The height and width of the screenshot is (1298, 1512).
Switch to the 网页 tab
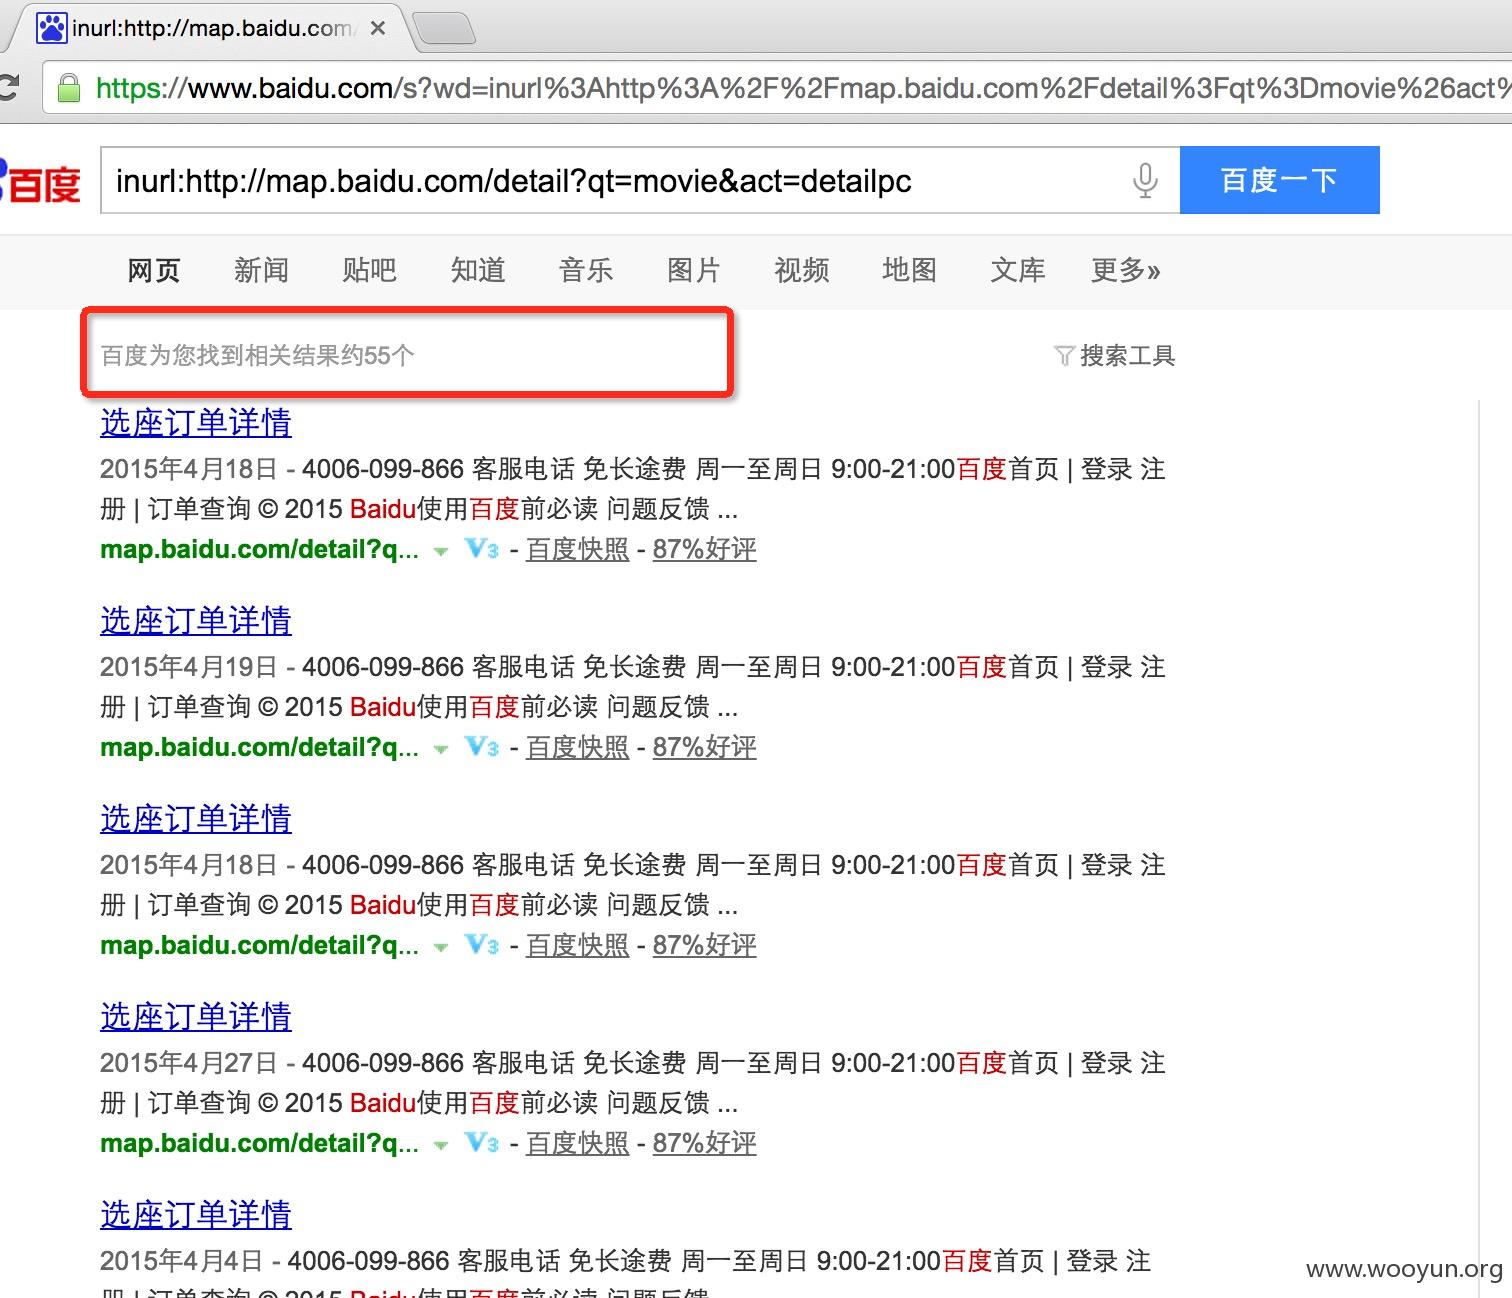(154, 270)
